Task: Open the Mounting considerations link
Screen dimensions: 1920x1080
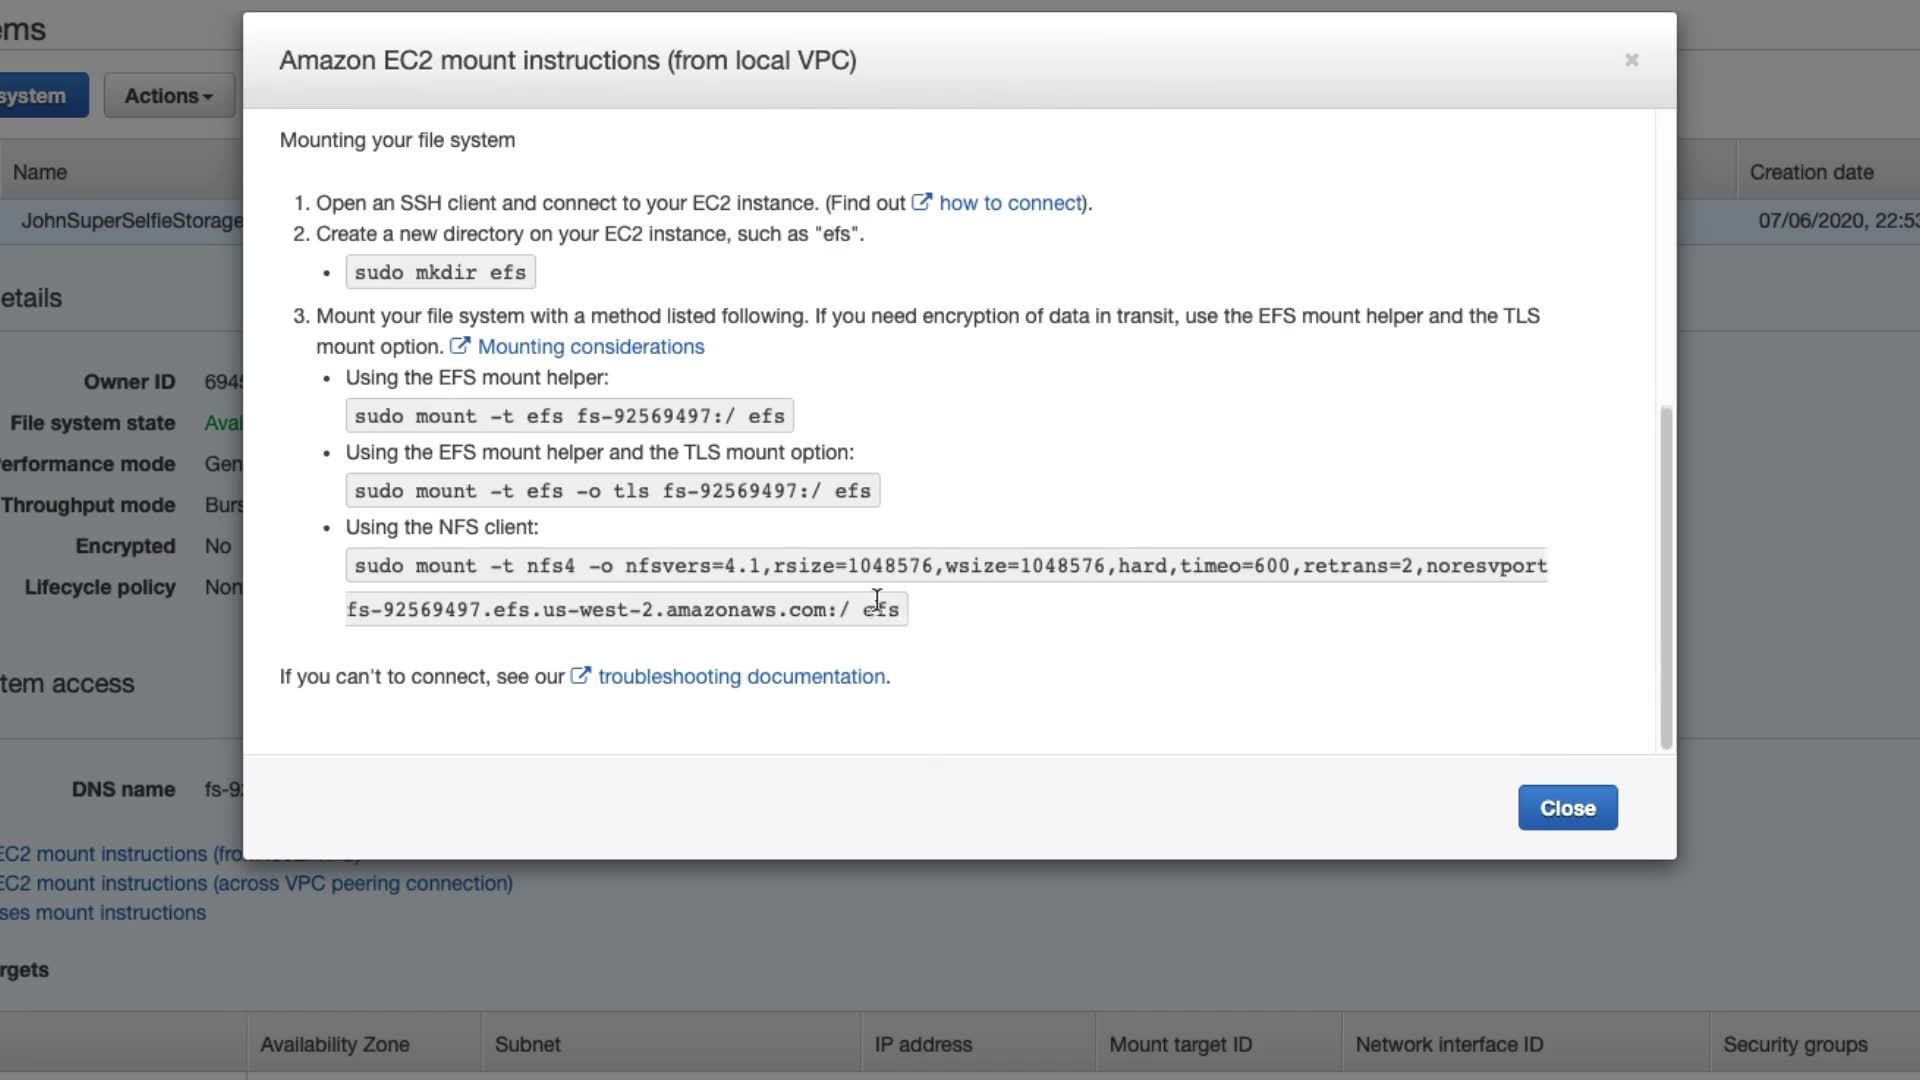Action: pyautogui.click(x=591, y=347)
